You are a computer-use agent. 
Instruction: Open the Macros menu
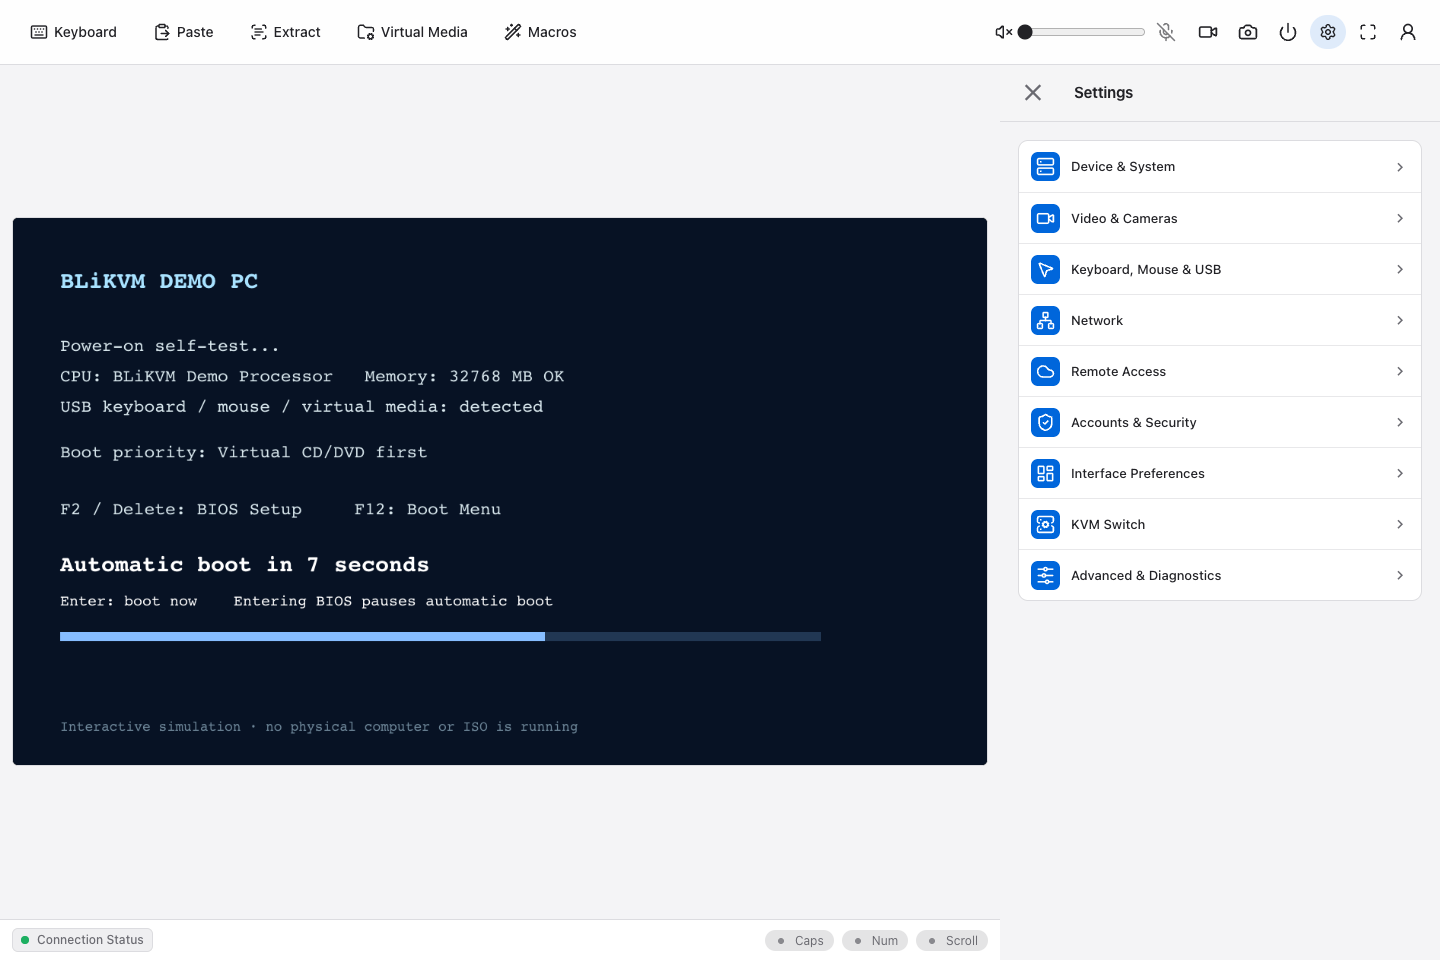pyautogui.click(x=541, y=32)
